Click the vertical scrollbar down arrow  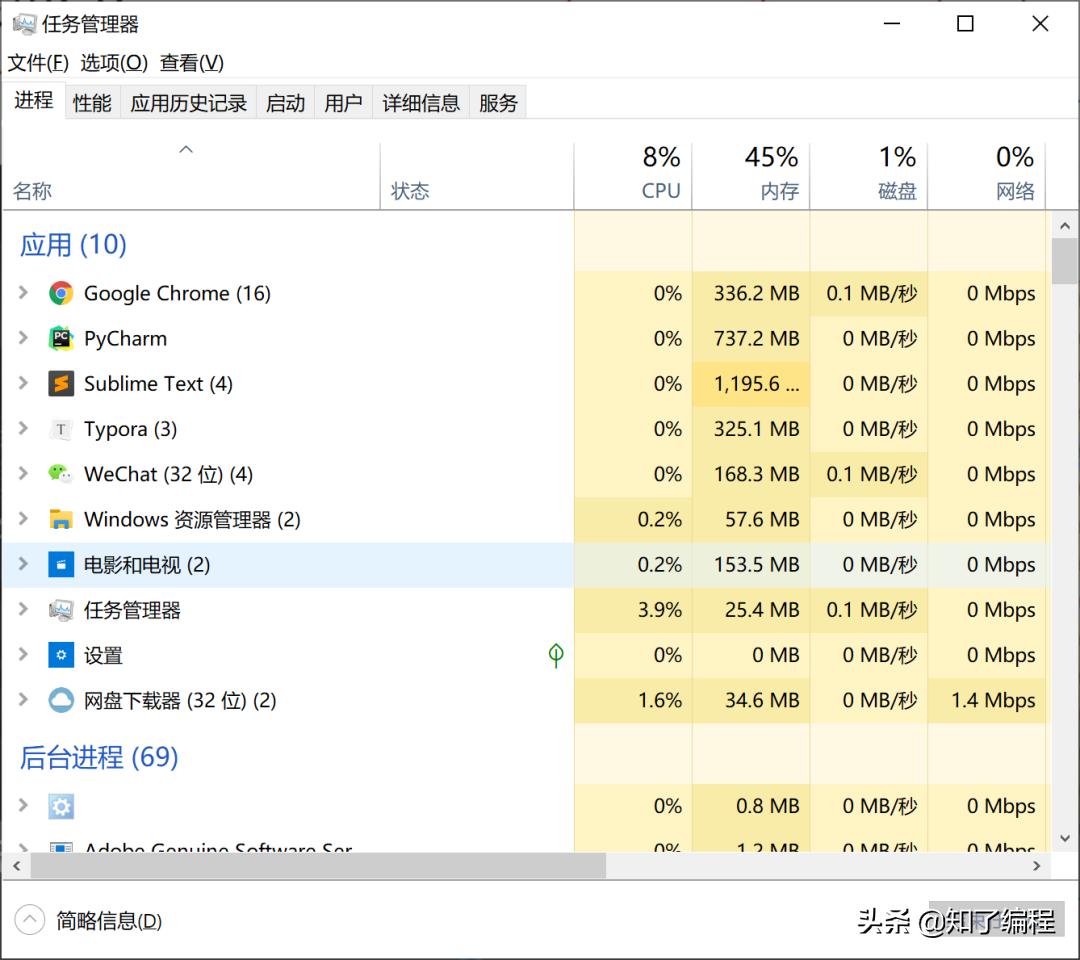point(1064,840)
